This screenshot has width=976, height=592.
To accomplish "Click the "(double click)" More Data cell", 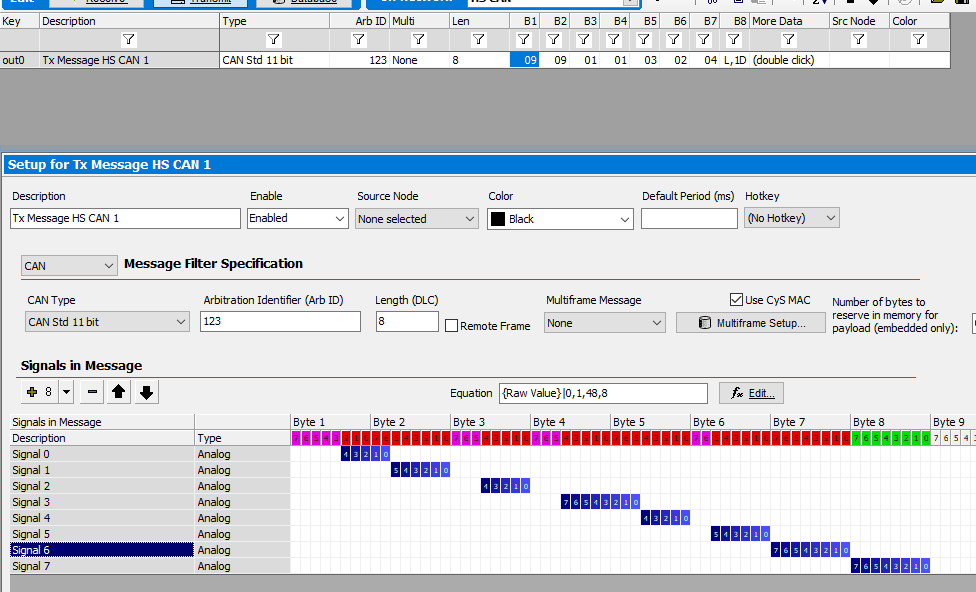I will [789, 60].
